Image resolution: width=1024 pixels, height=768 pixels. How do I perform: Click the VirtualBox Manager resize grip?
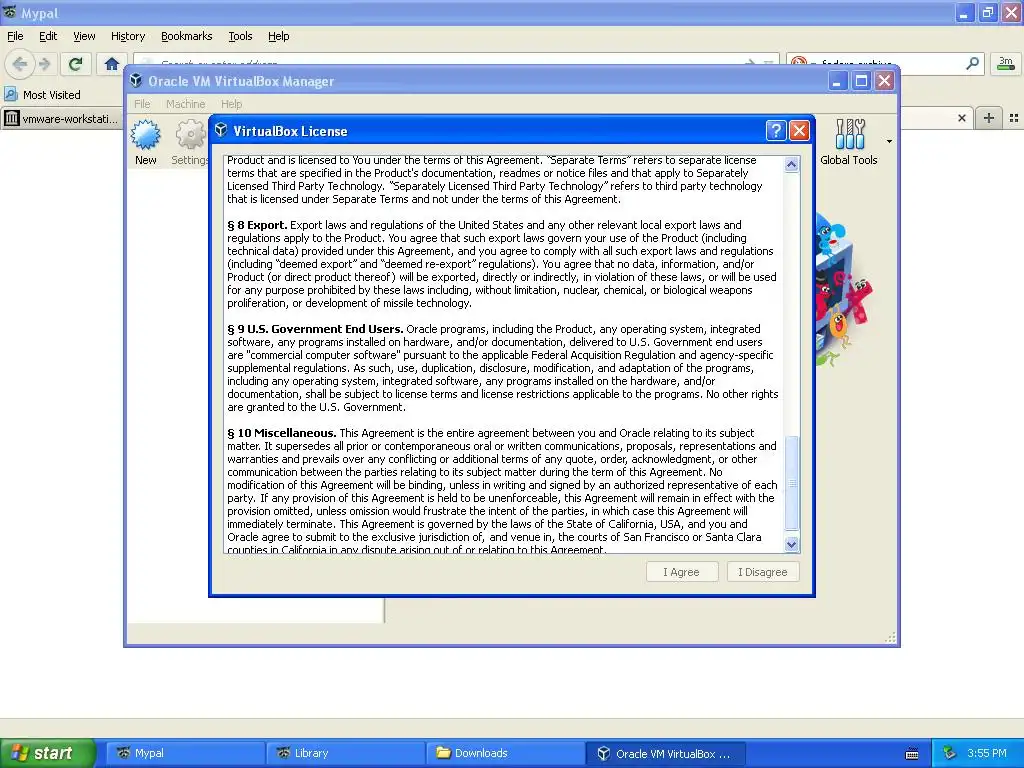pyautogui.click(x=890, y=637)
